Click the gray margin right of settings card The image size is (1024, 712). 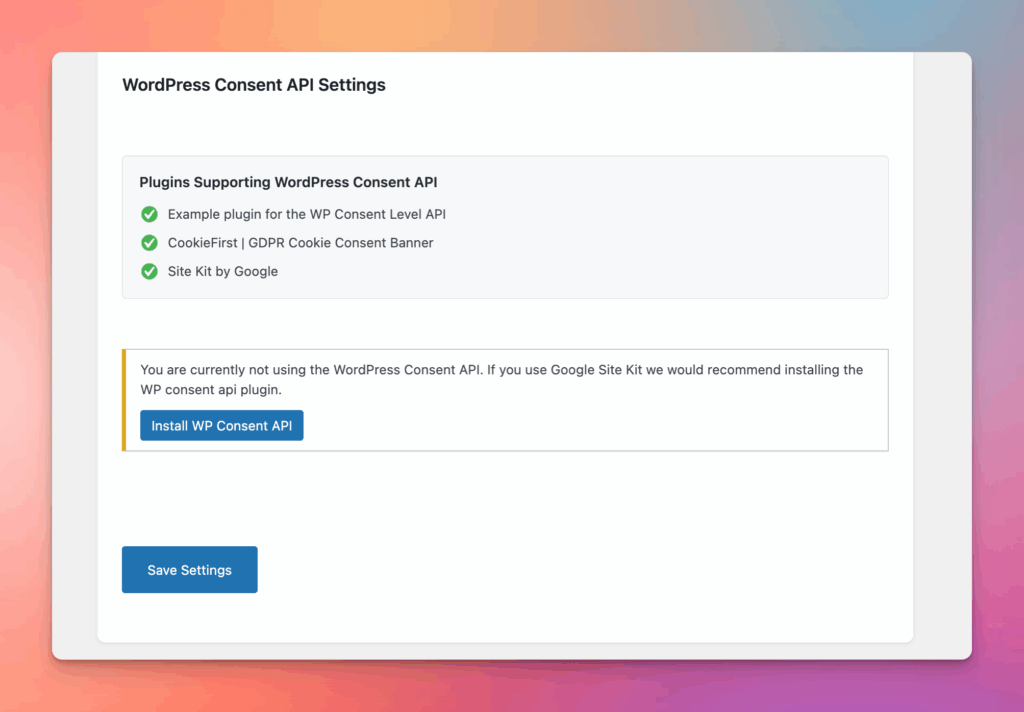pyautogui.click(x=941, y=350)
